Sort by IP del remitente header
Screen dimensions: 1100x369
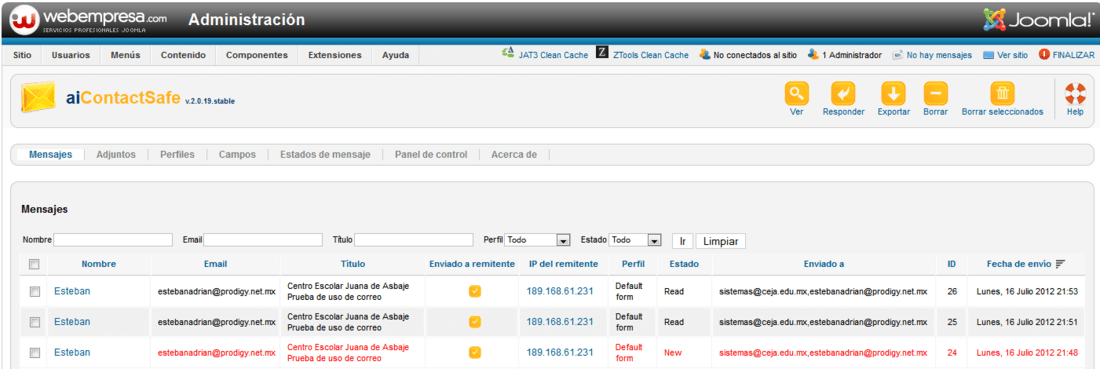click(563, 264)
